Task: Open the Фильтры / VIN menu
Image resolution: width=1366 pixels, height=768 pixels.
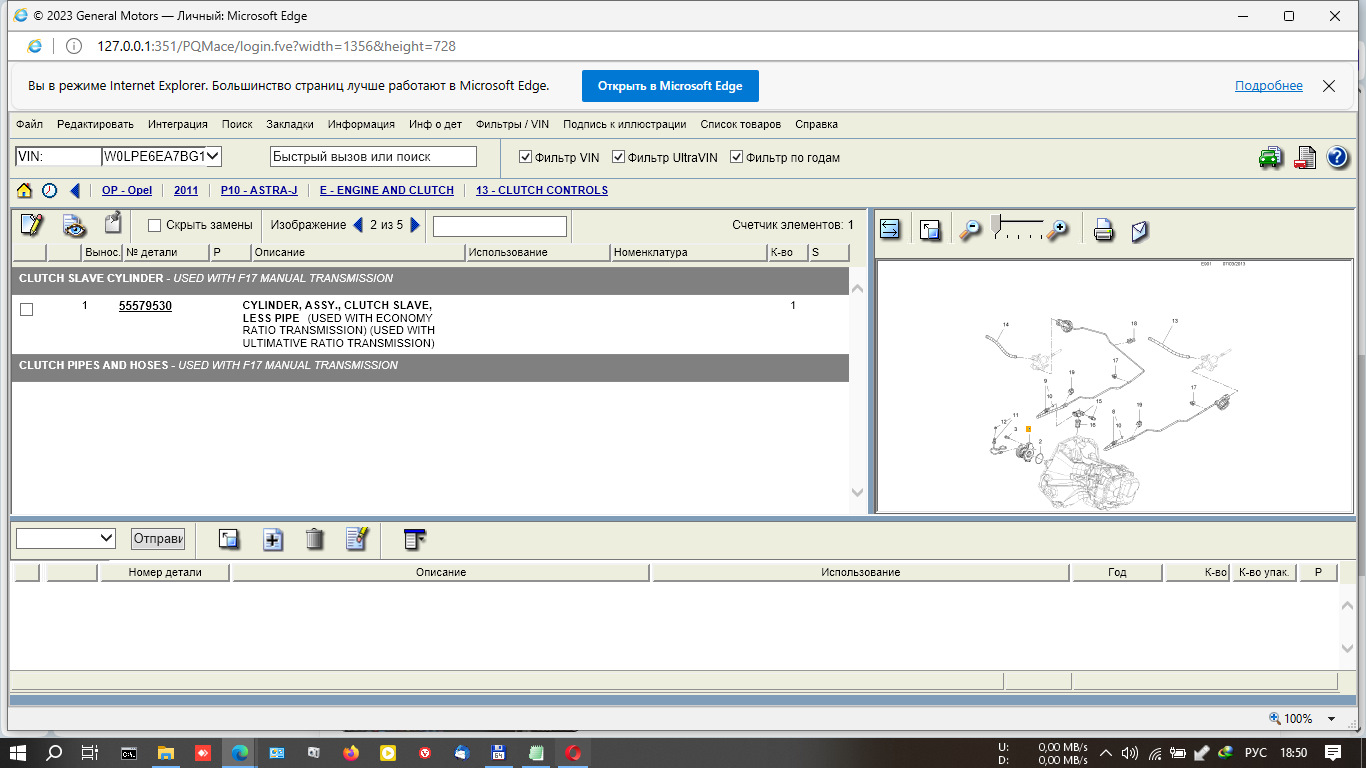Action: tap(512, 124)
